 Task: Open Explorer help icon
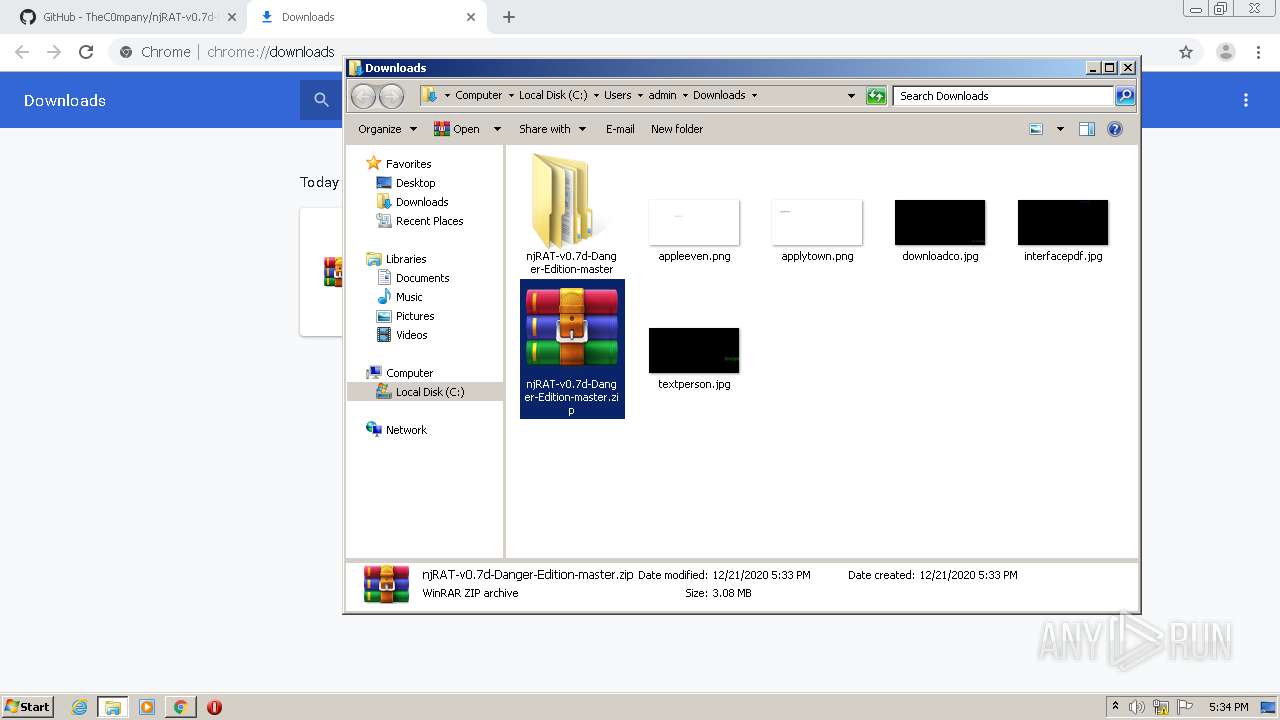click(1115, 129)
